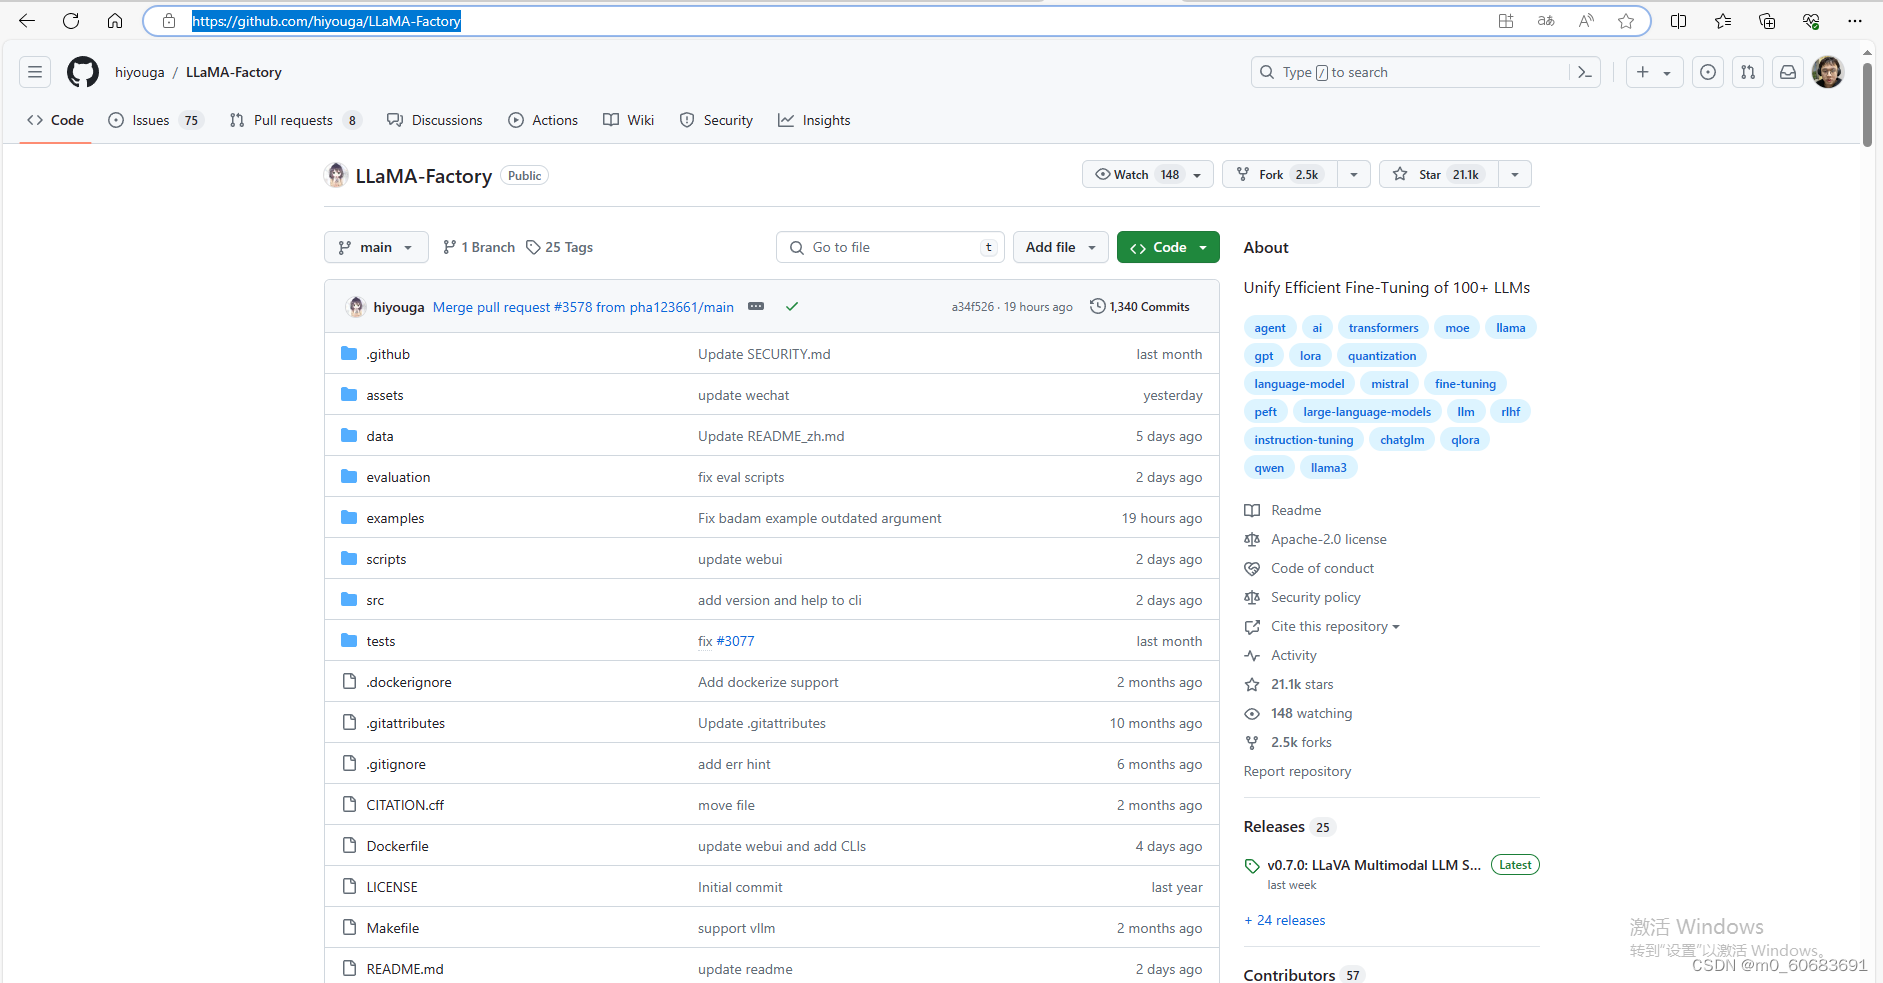Open hiyouga owner profile link
The height and width of the screenshot is (983, 1883).
click(x=139, y=72)
